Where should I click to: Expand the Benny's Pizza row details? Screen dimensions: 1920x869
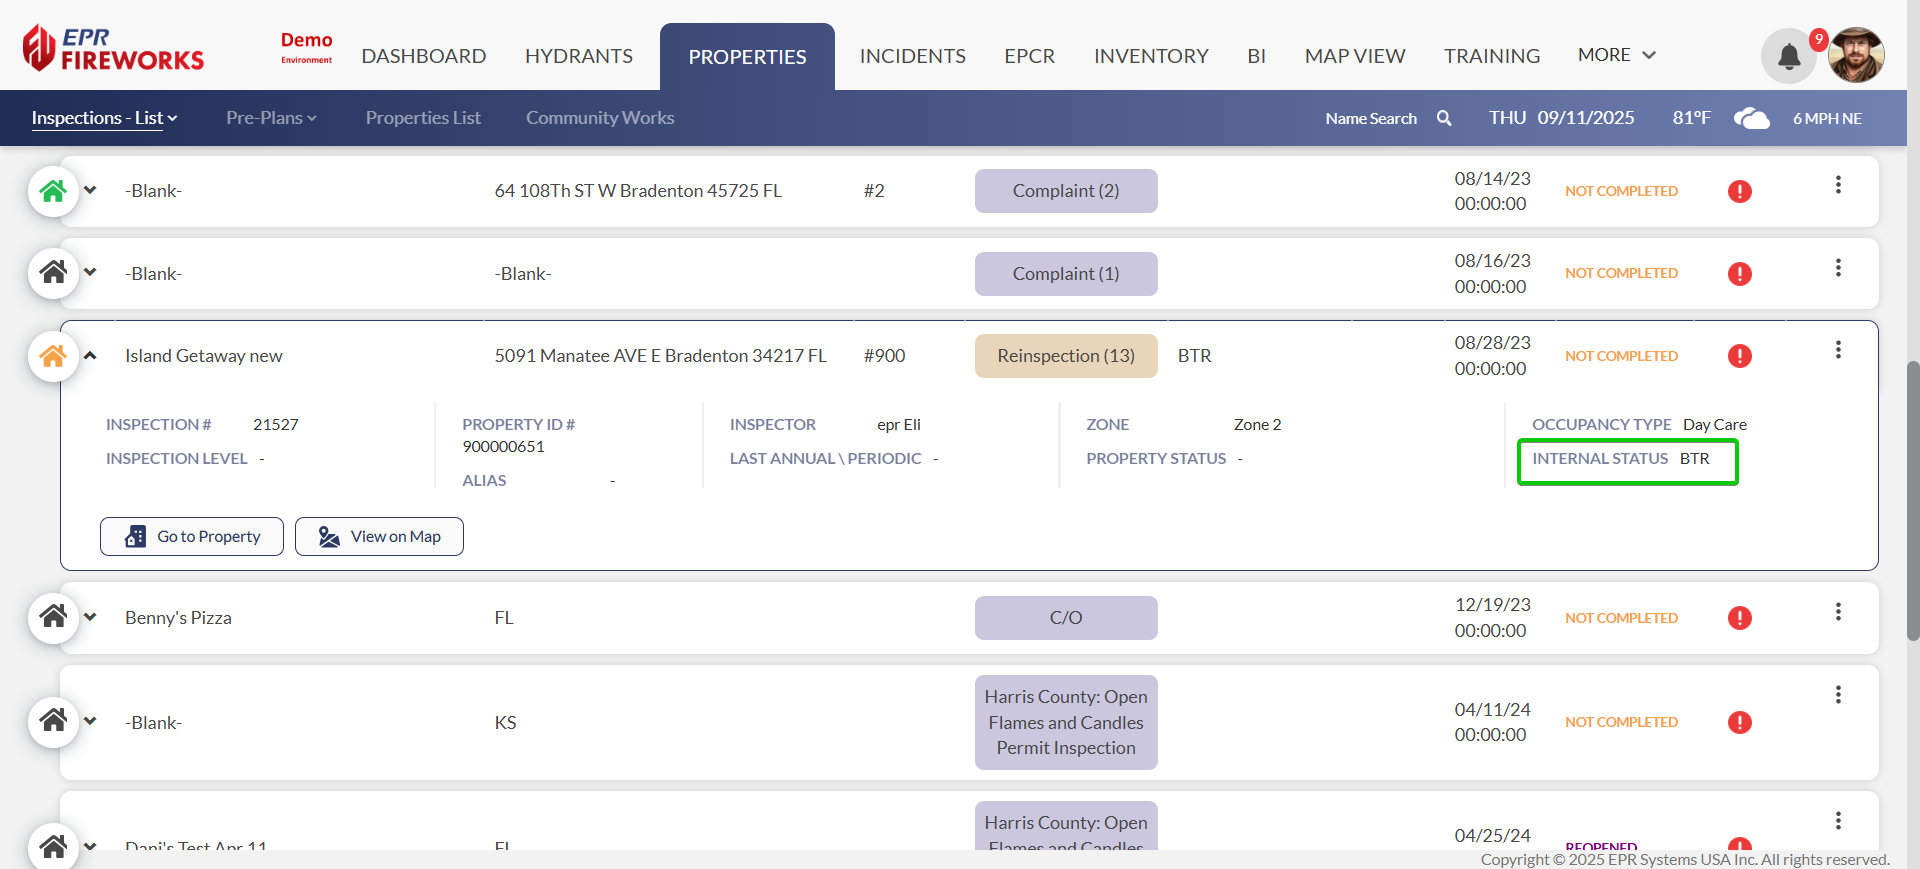coord(90,617)
